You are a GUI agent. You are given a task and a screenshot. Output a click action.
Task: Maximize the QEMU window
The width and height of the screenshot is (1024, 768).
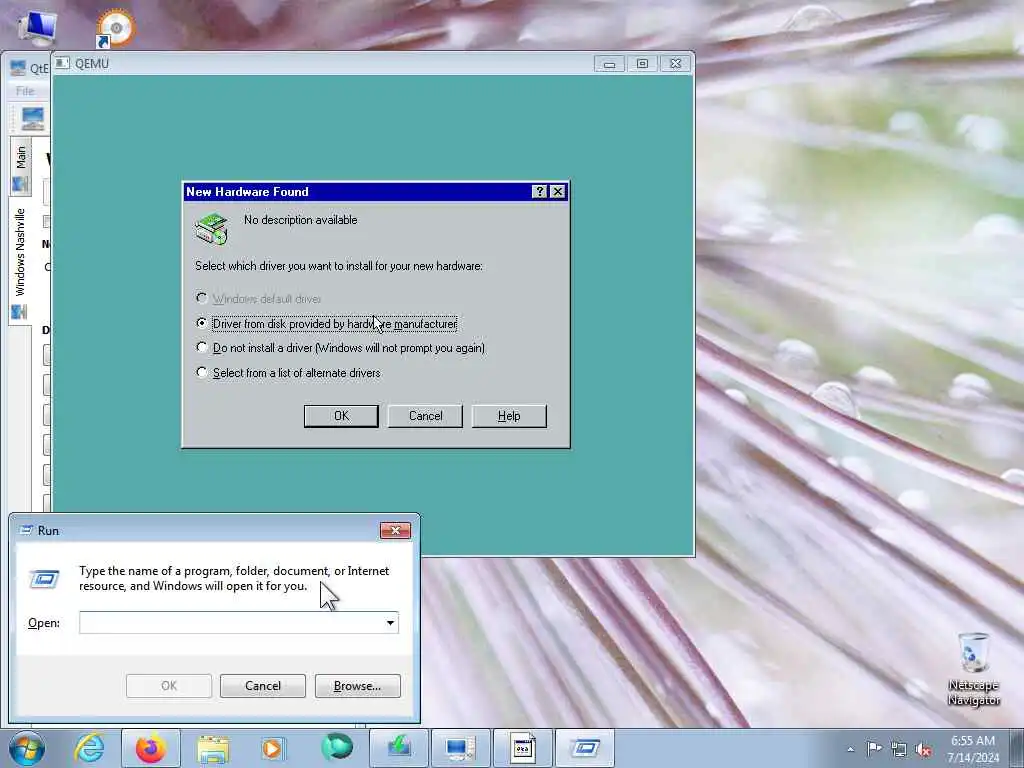click(642, 63)
